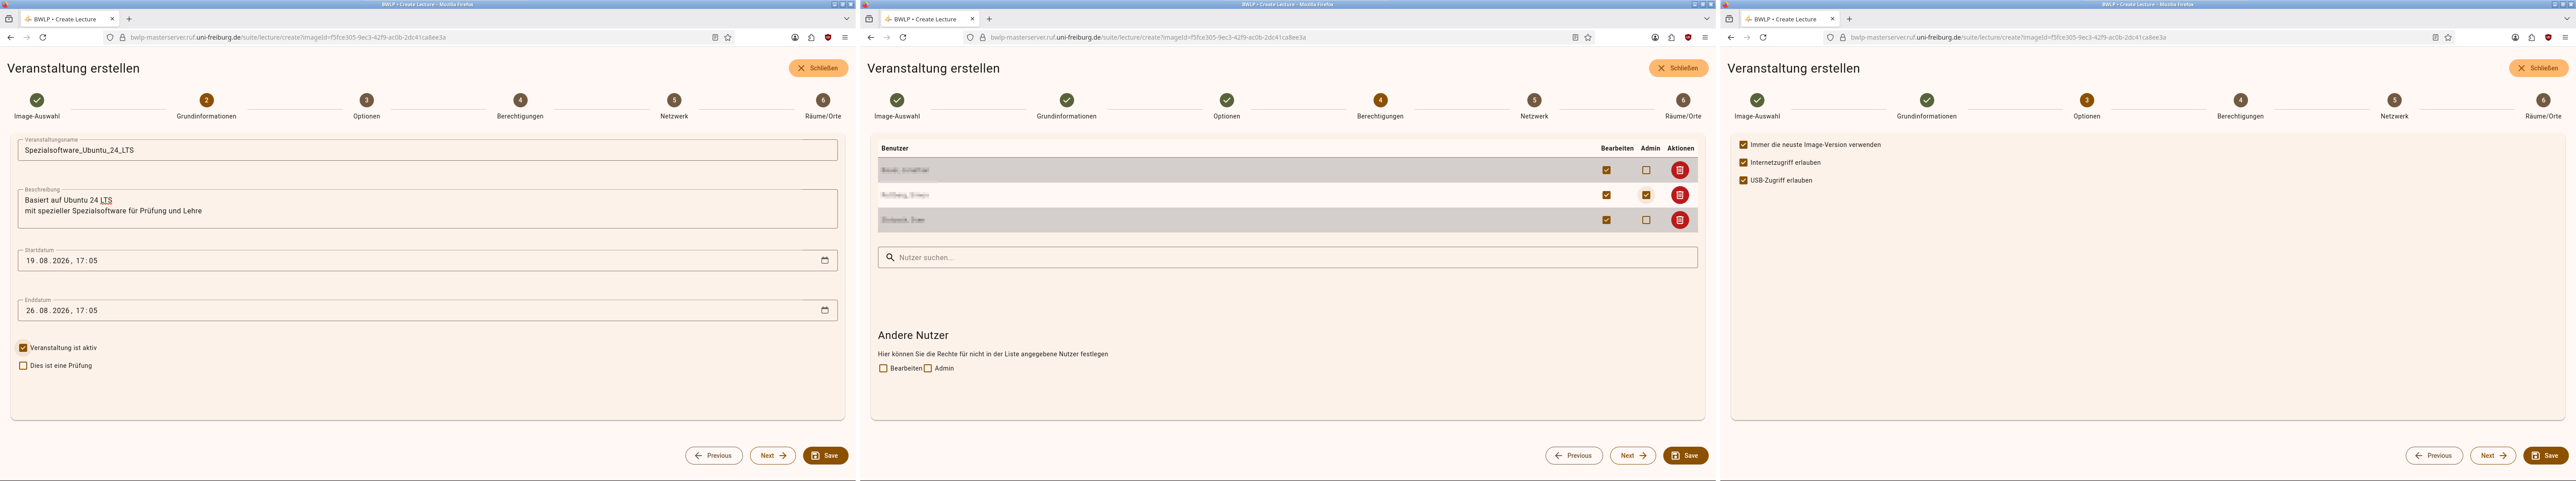Open Firefox View in the right window
Viewport: 2576px width, 481px height.
(x=1729, y=19)
